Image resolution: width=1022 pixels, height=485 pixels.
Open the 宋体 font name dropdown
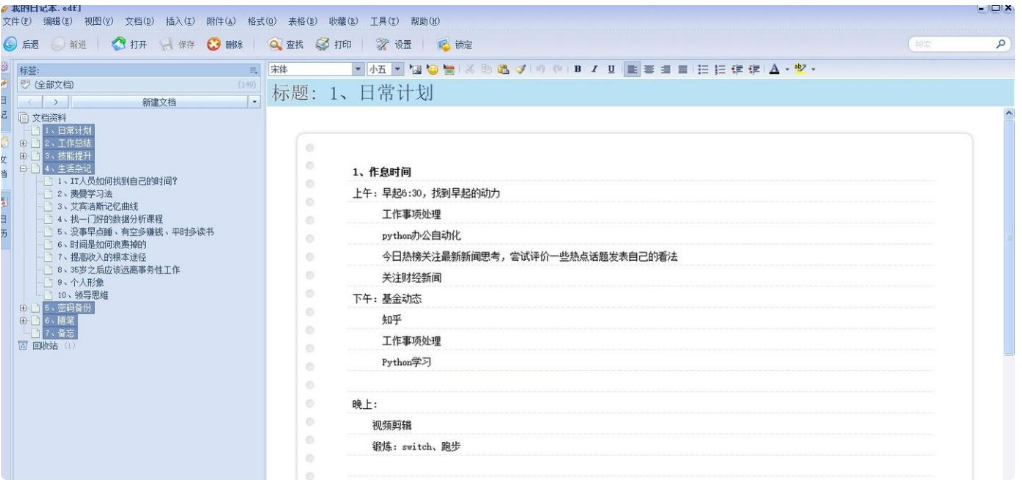[358, 68]
